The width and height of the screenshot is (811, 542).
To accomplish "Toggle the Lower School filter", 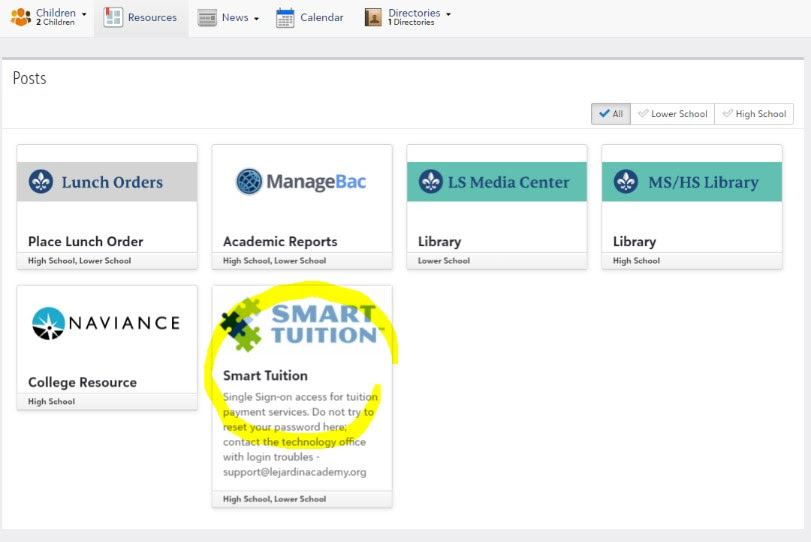I will [x=672, y=114].
